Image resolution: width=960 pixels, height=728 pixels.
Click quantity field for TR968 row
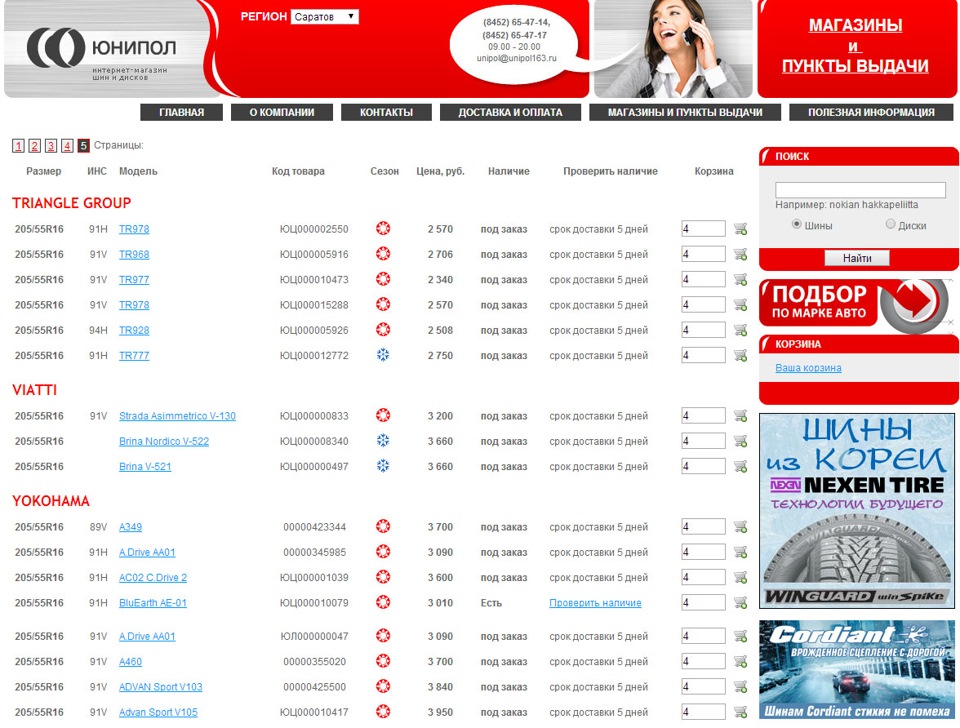coord(703,254)
